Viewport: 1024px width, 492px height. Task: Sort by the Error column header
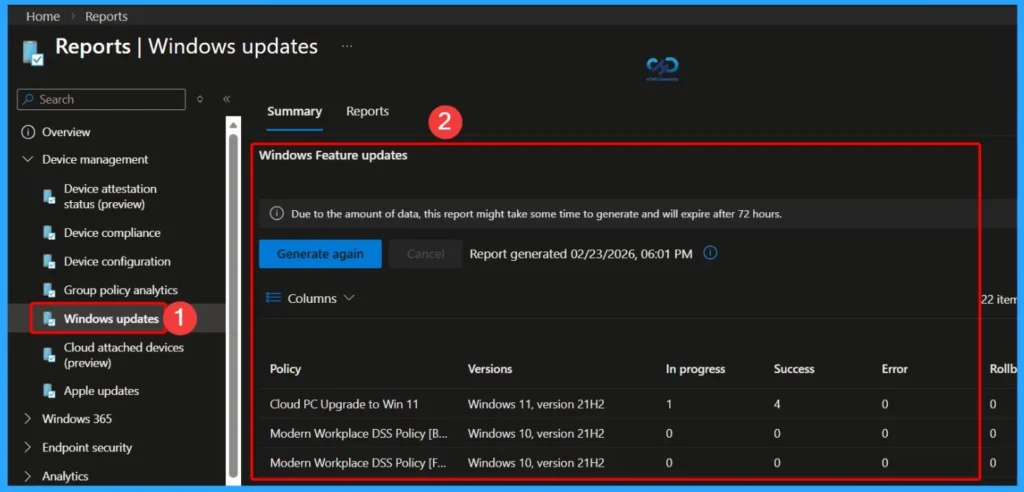click(x=895, y=369)
